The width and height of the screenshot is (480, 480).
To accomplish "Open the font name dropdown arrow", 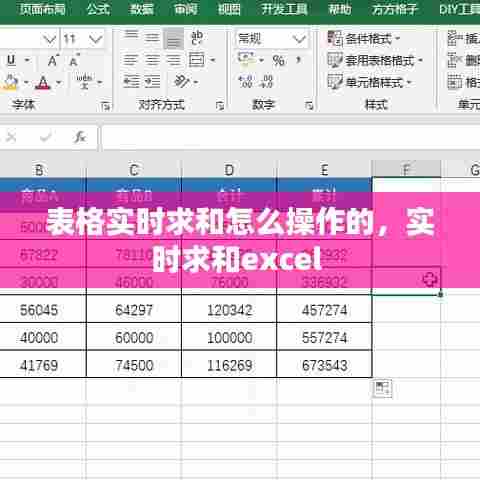I will tap(50, 40).
